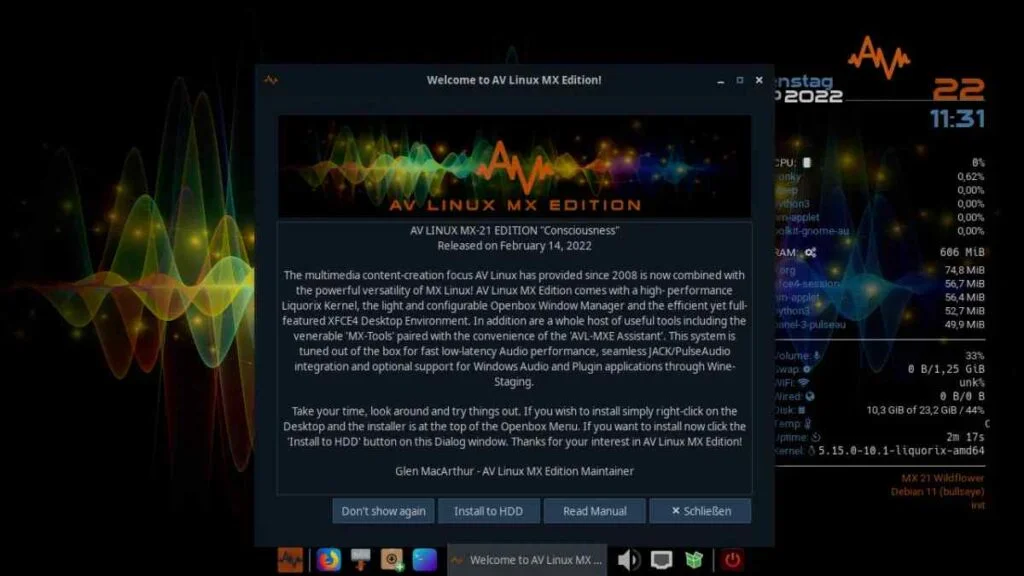Viewport: 1024px width, 576px height.
Task: Maximize the Welcome dialog window
Action: (x=740, y=80)
